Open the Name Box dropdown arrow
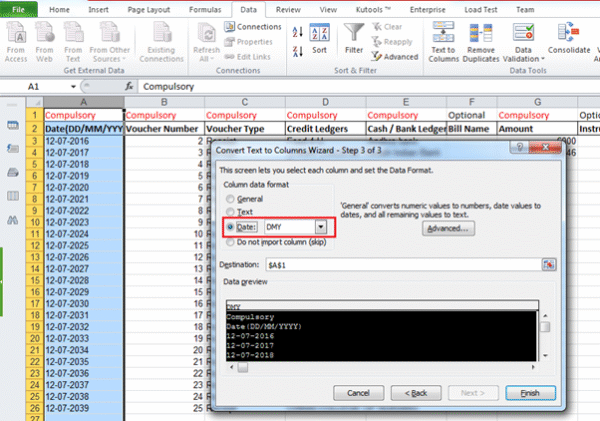Viewport: 600px width, 421px height. pyautogui.click(x=73, y=87)
